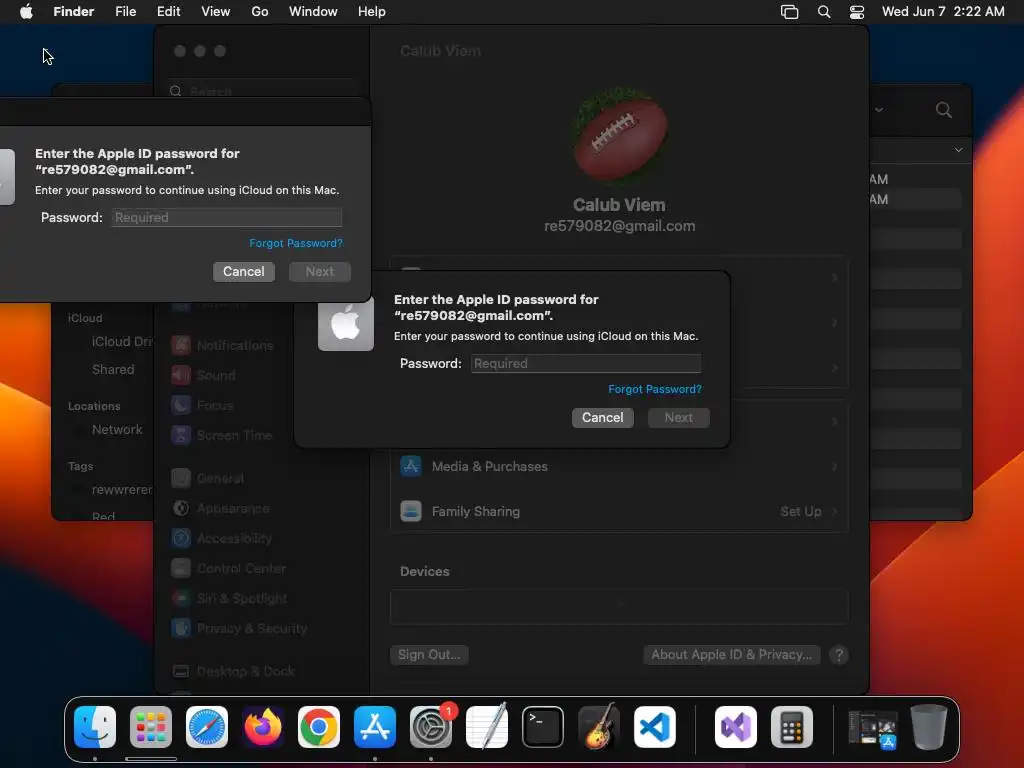The image size is (1024, 768).
Task: Launch Google Chrome from the Dock
Action: click(x=319, y=727)
